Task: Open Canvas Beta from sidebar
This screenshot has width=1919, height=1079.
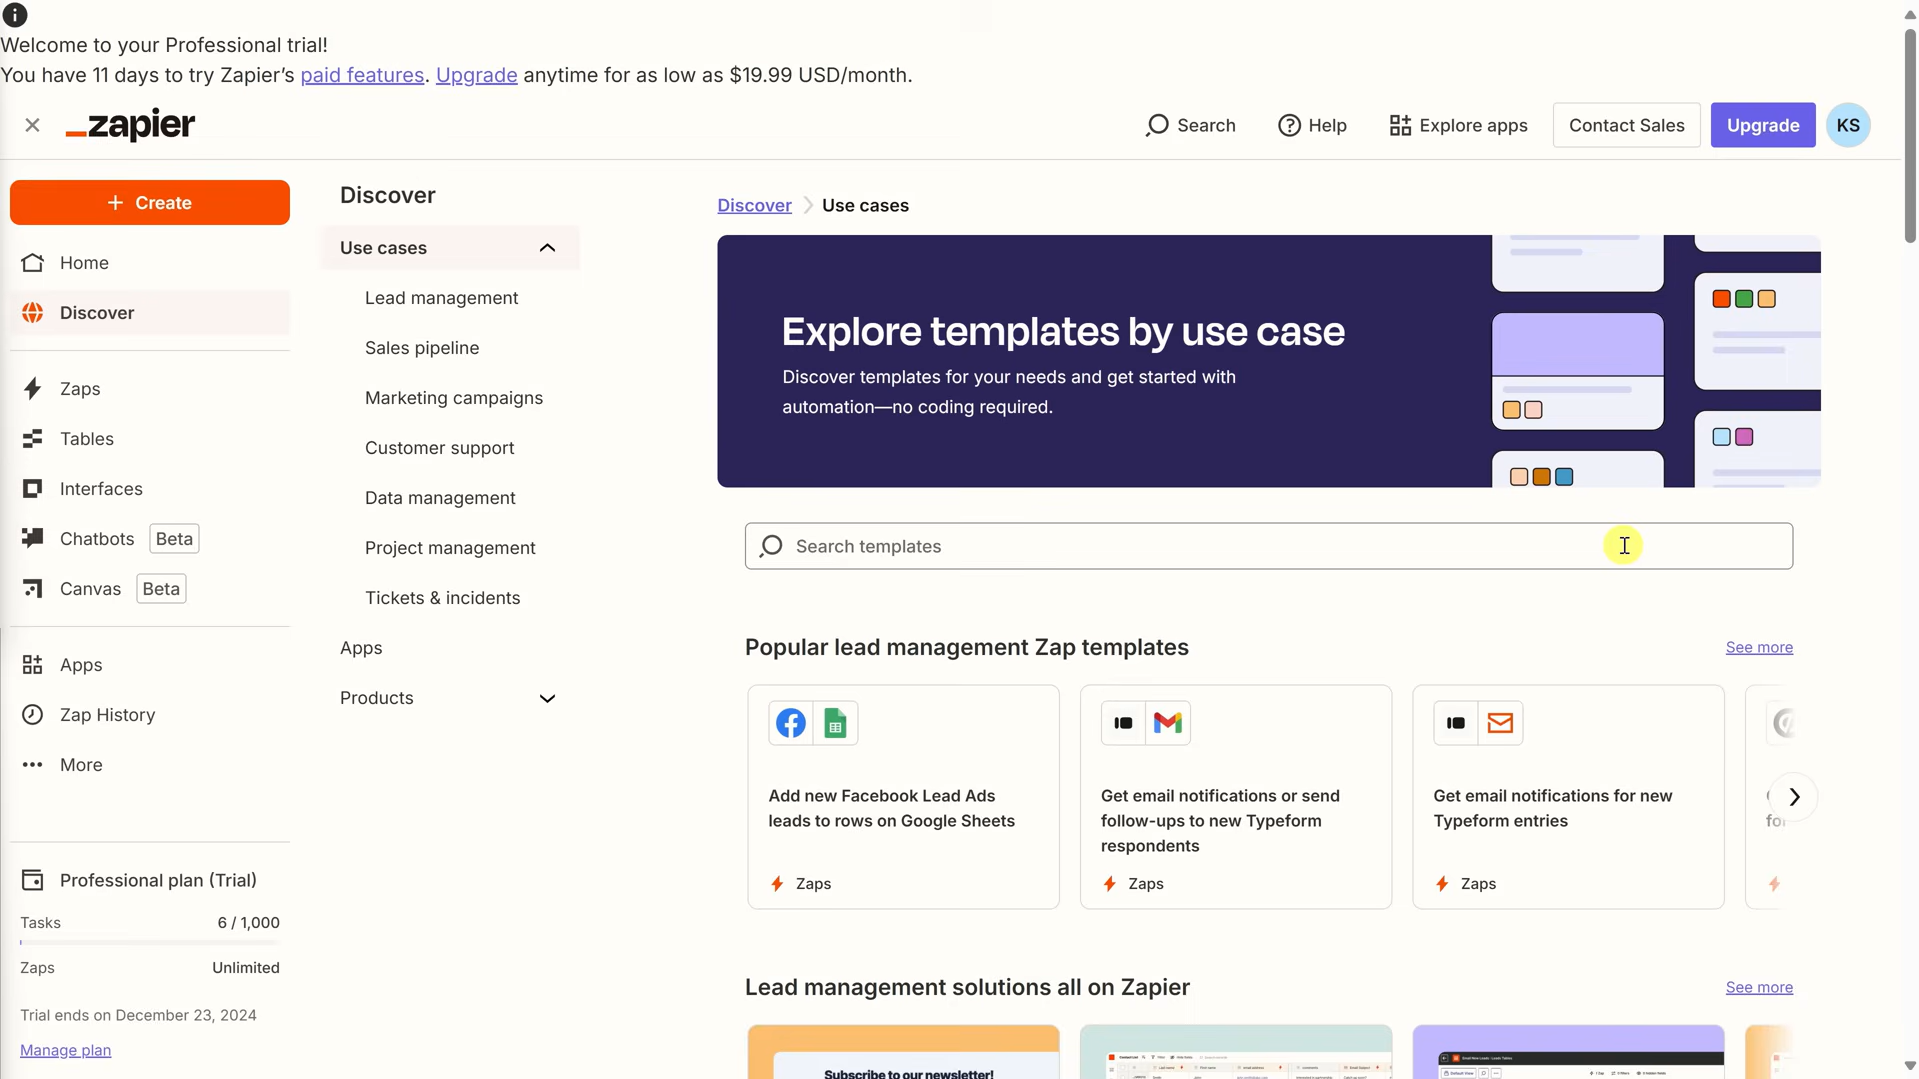Action: tap(90, 588)
